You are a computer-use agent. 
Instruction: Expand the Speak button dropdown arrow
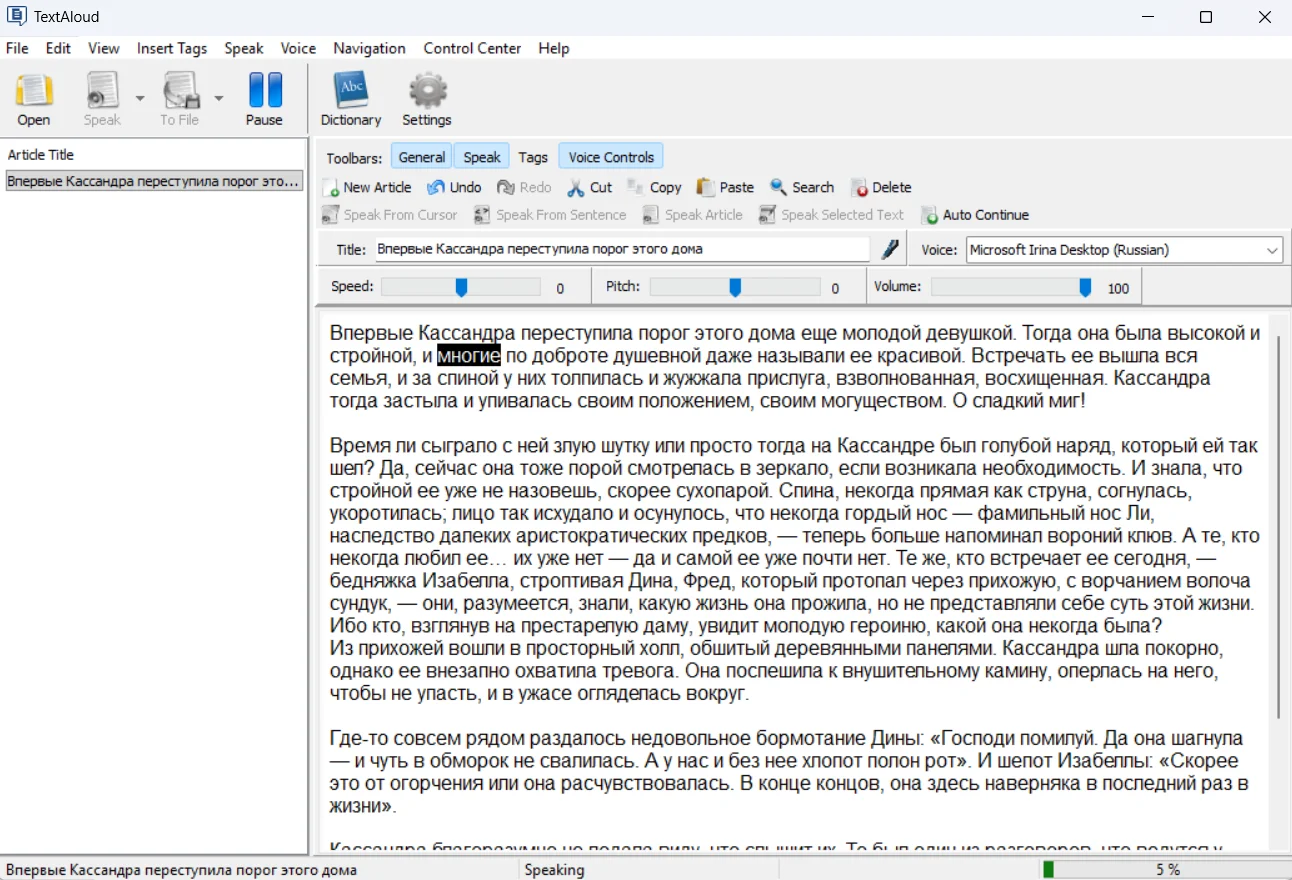140,98
